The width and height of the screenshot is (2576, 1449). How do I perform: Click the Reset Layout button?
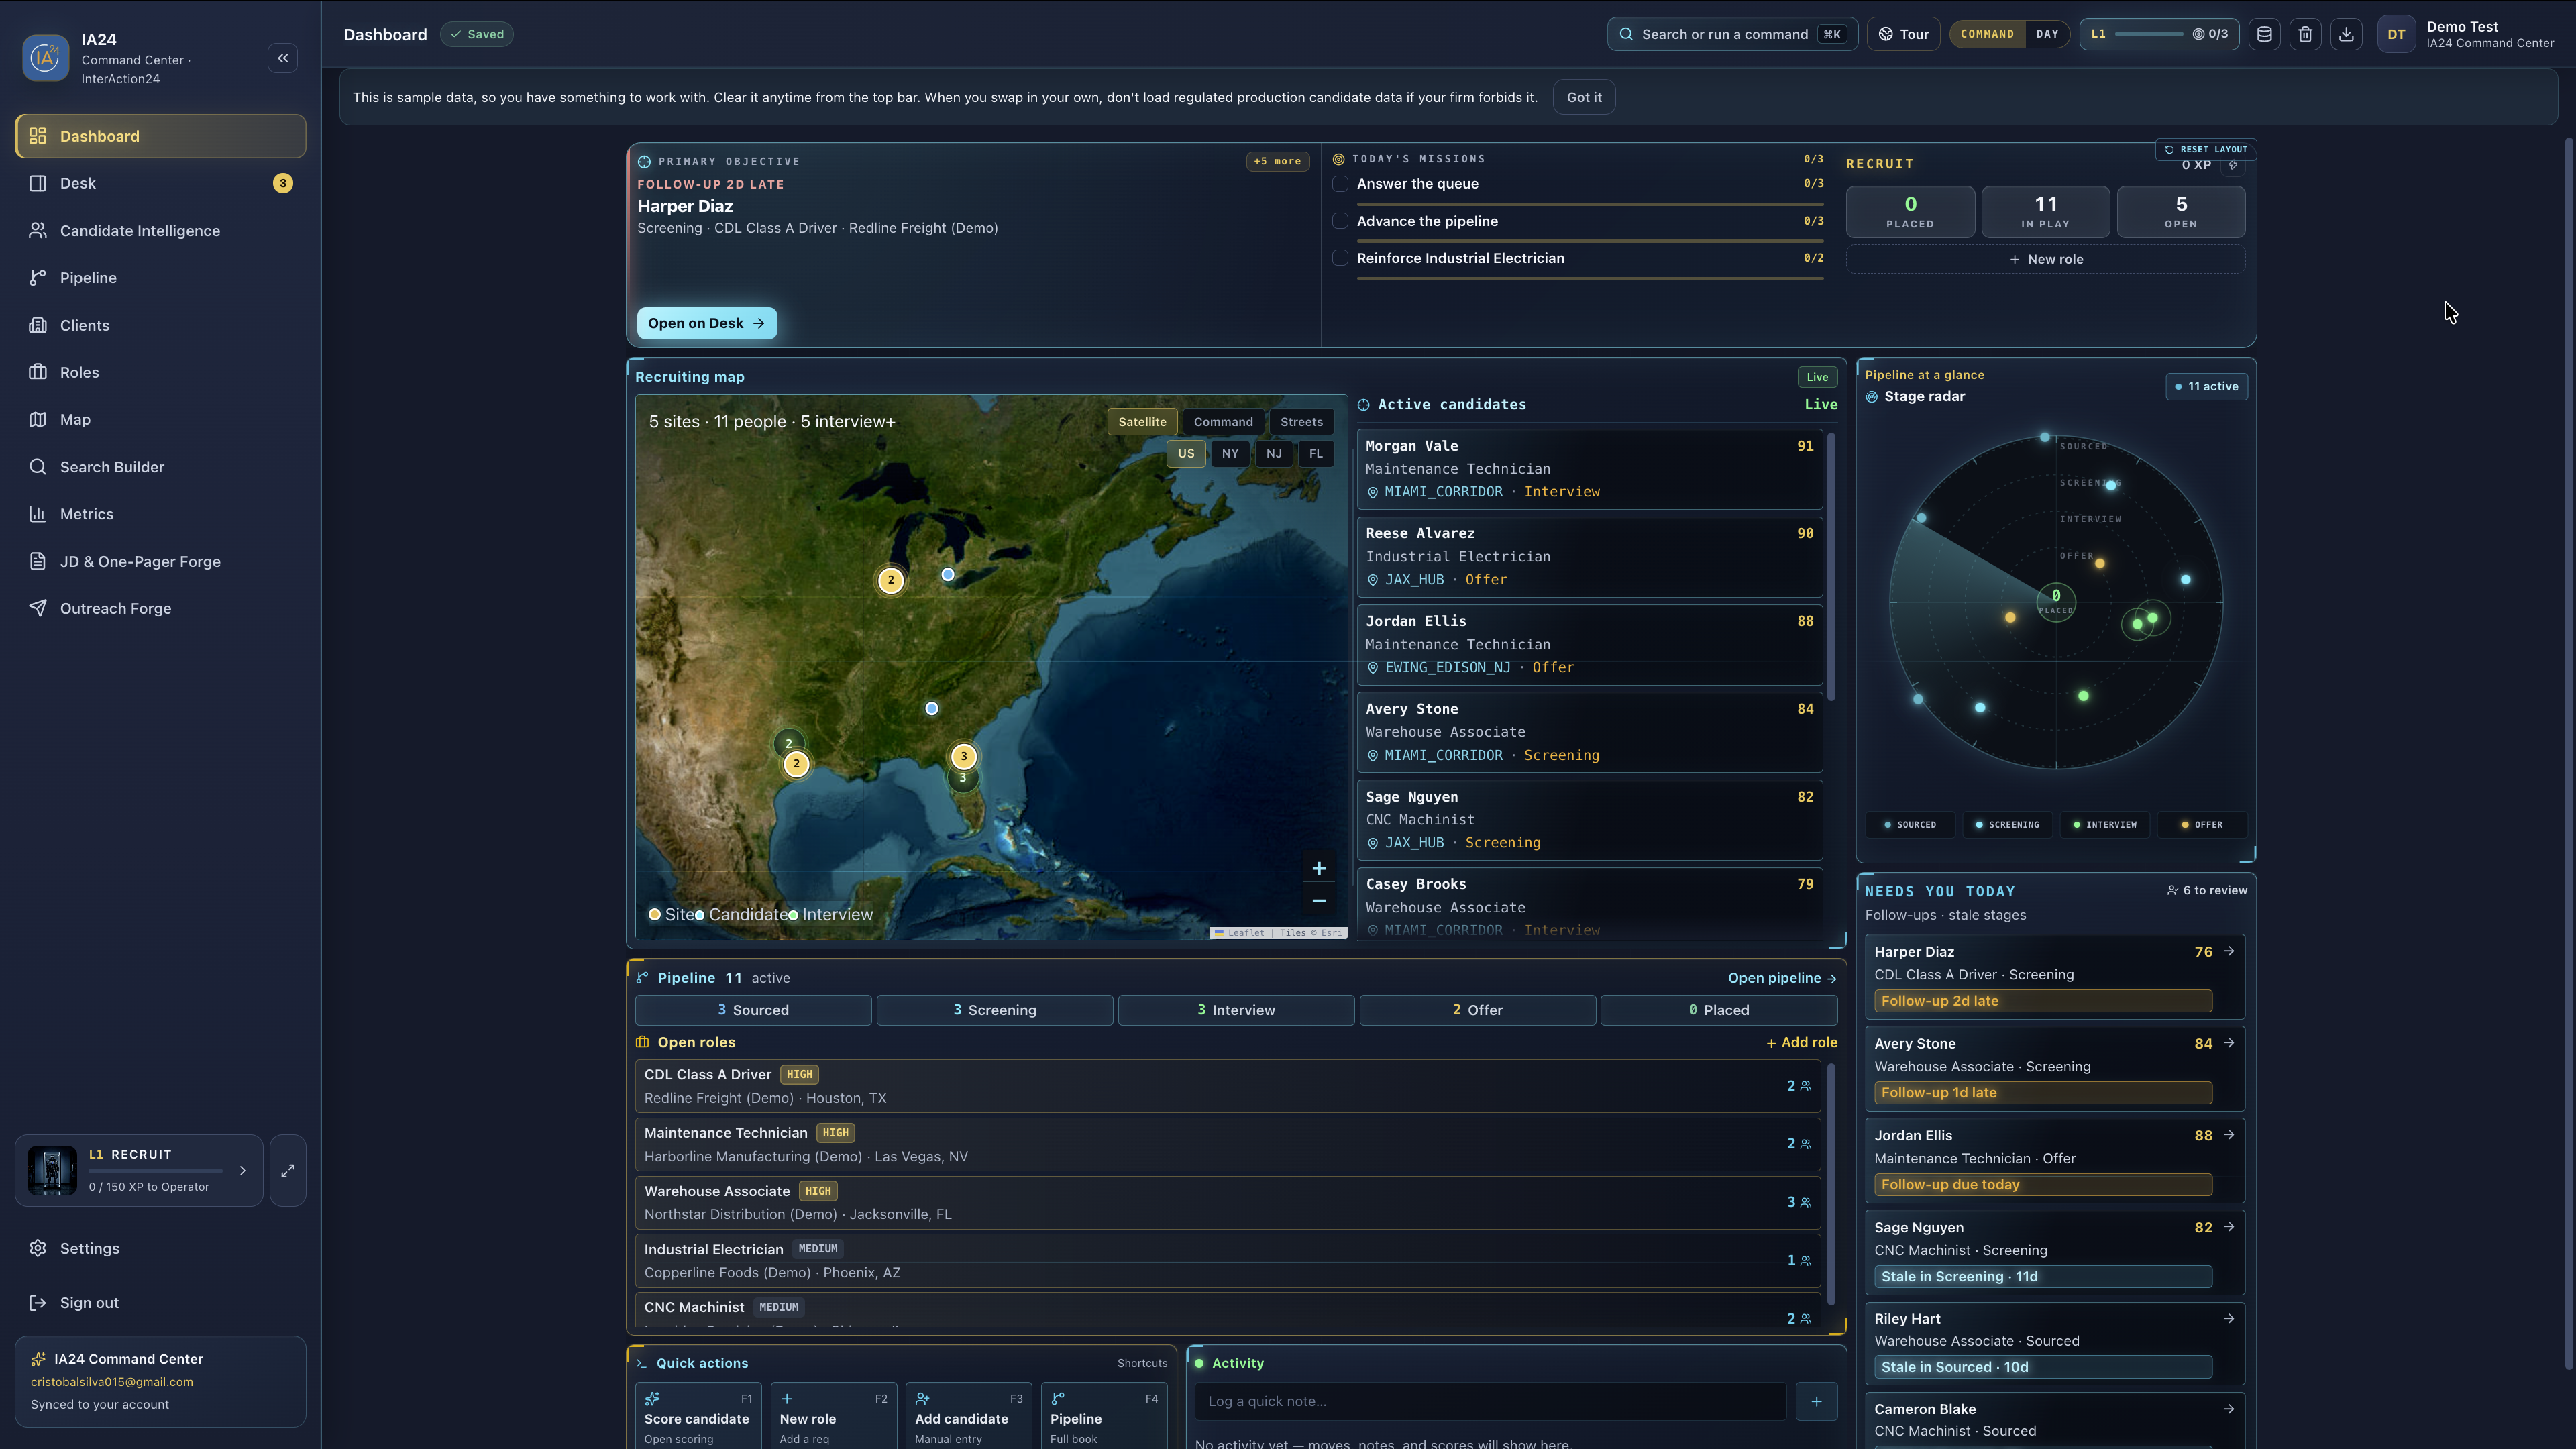pyautogui.click(x=2205, y=149)
